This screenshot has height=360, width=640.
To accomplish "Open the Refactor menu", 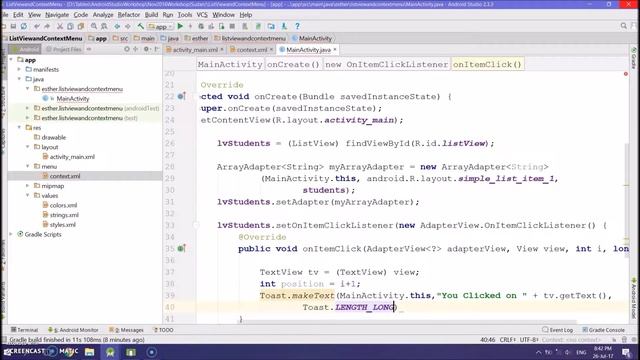I will (129, 15).
